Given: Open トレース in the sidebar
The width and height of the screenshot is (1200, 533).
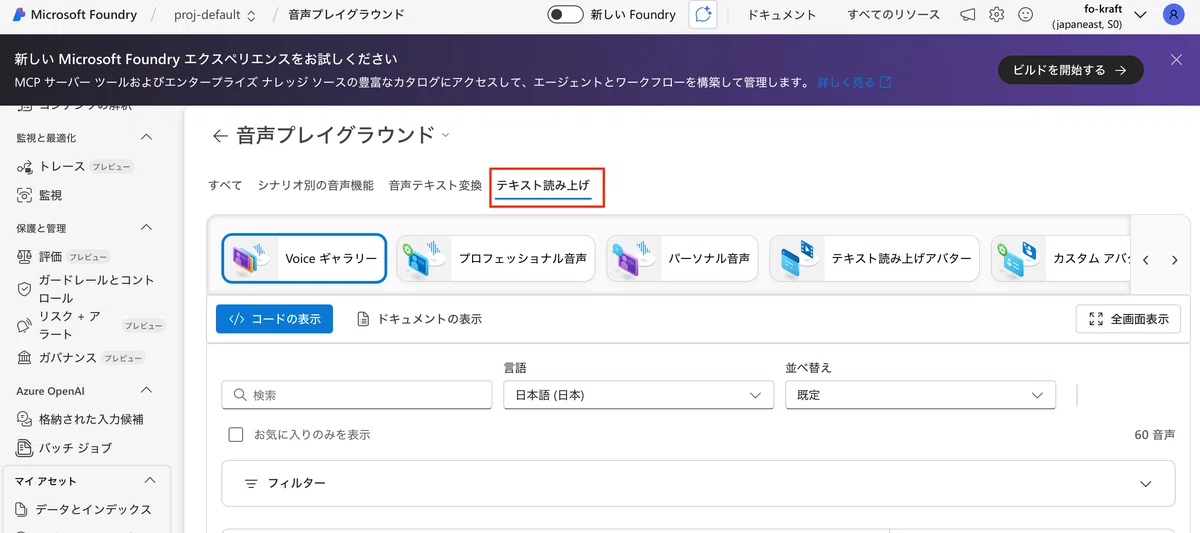Looking at the screenshot, I should pyautogui.click(x=75, y=166).
